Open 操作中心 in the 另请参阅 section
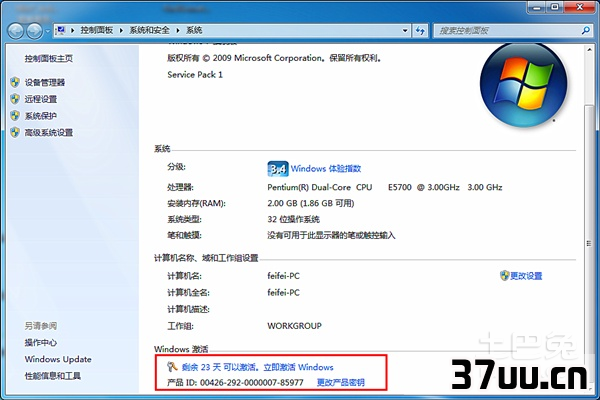This screenshot has width=600, height=400. (41, 342)
